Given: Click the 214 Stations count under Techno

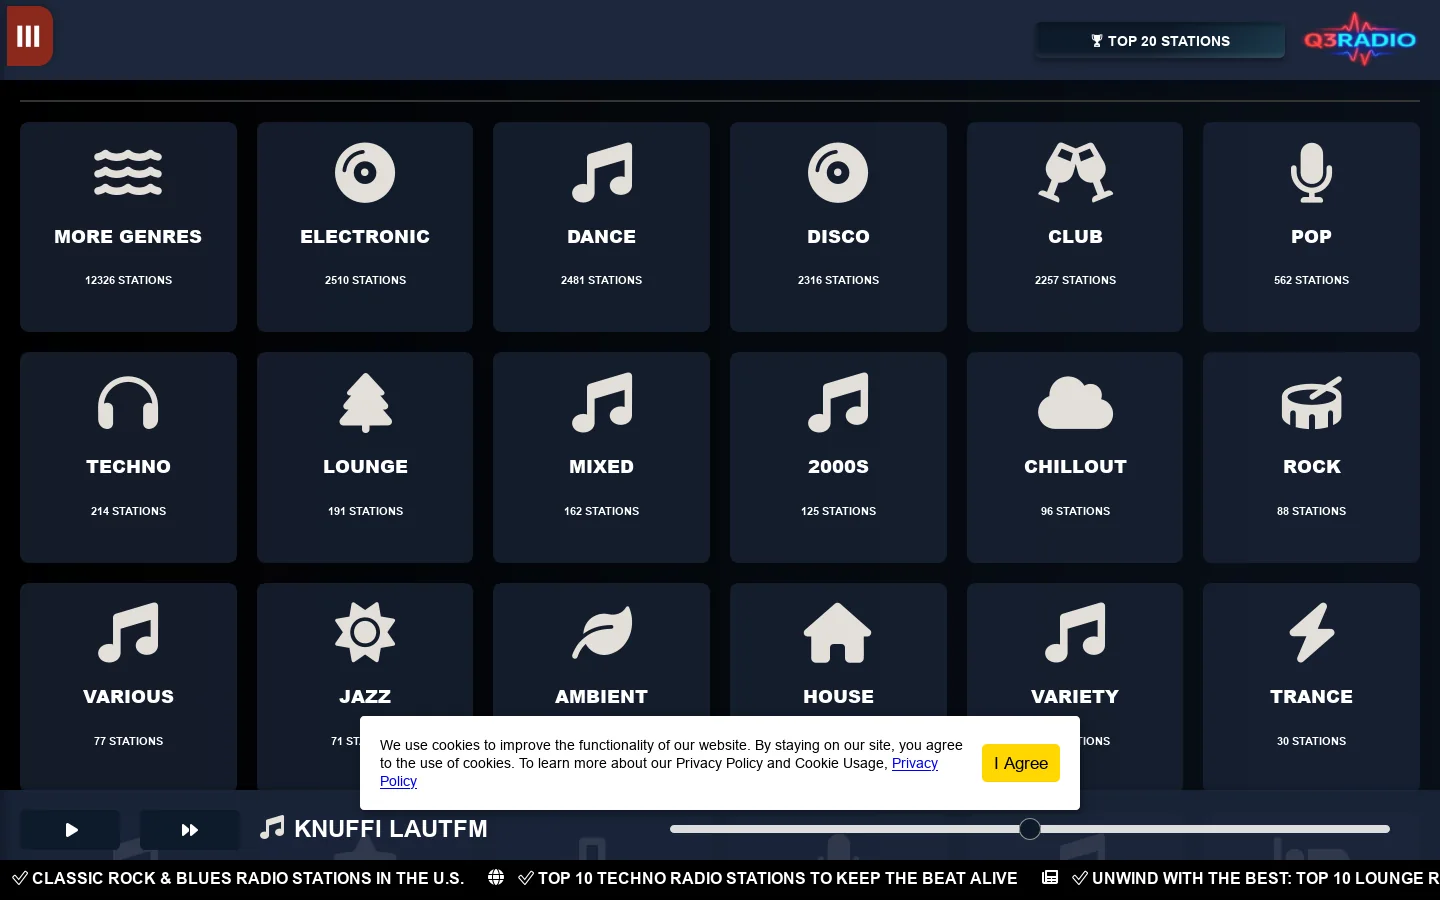Looking at the screenshot, I should (128, 511).
